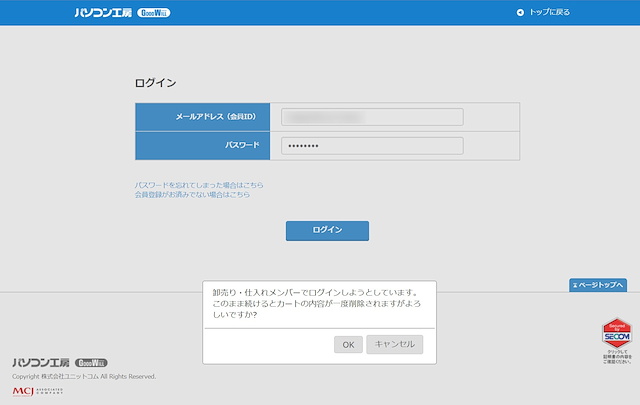The image size is (640, 405).
Task: Click the footer パソコン工房 logo
Action: coord(41,363)
